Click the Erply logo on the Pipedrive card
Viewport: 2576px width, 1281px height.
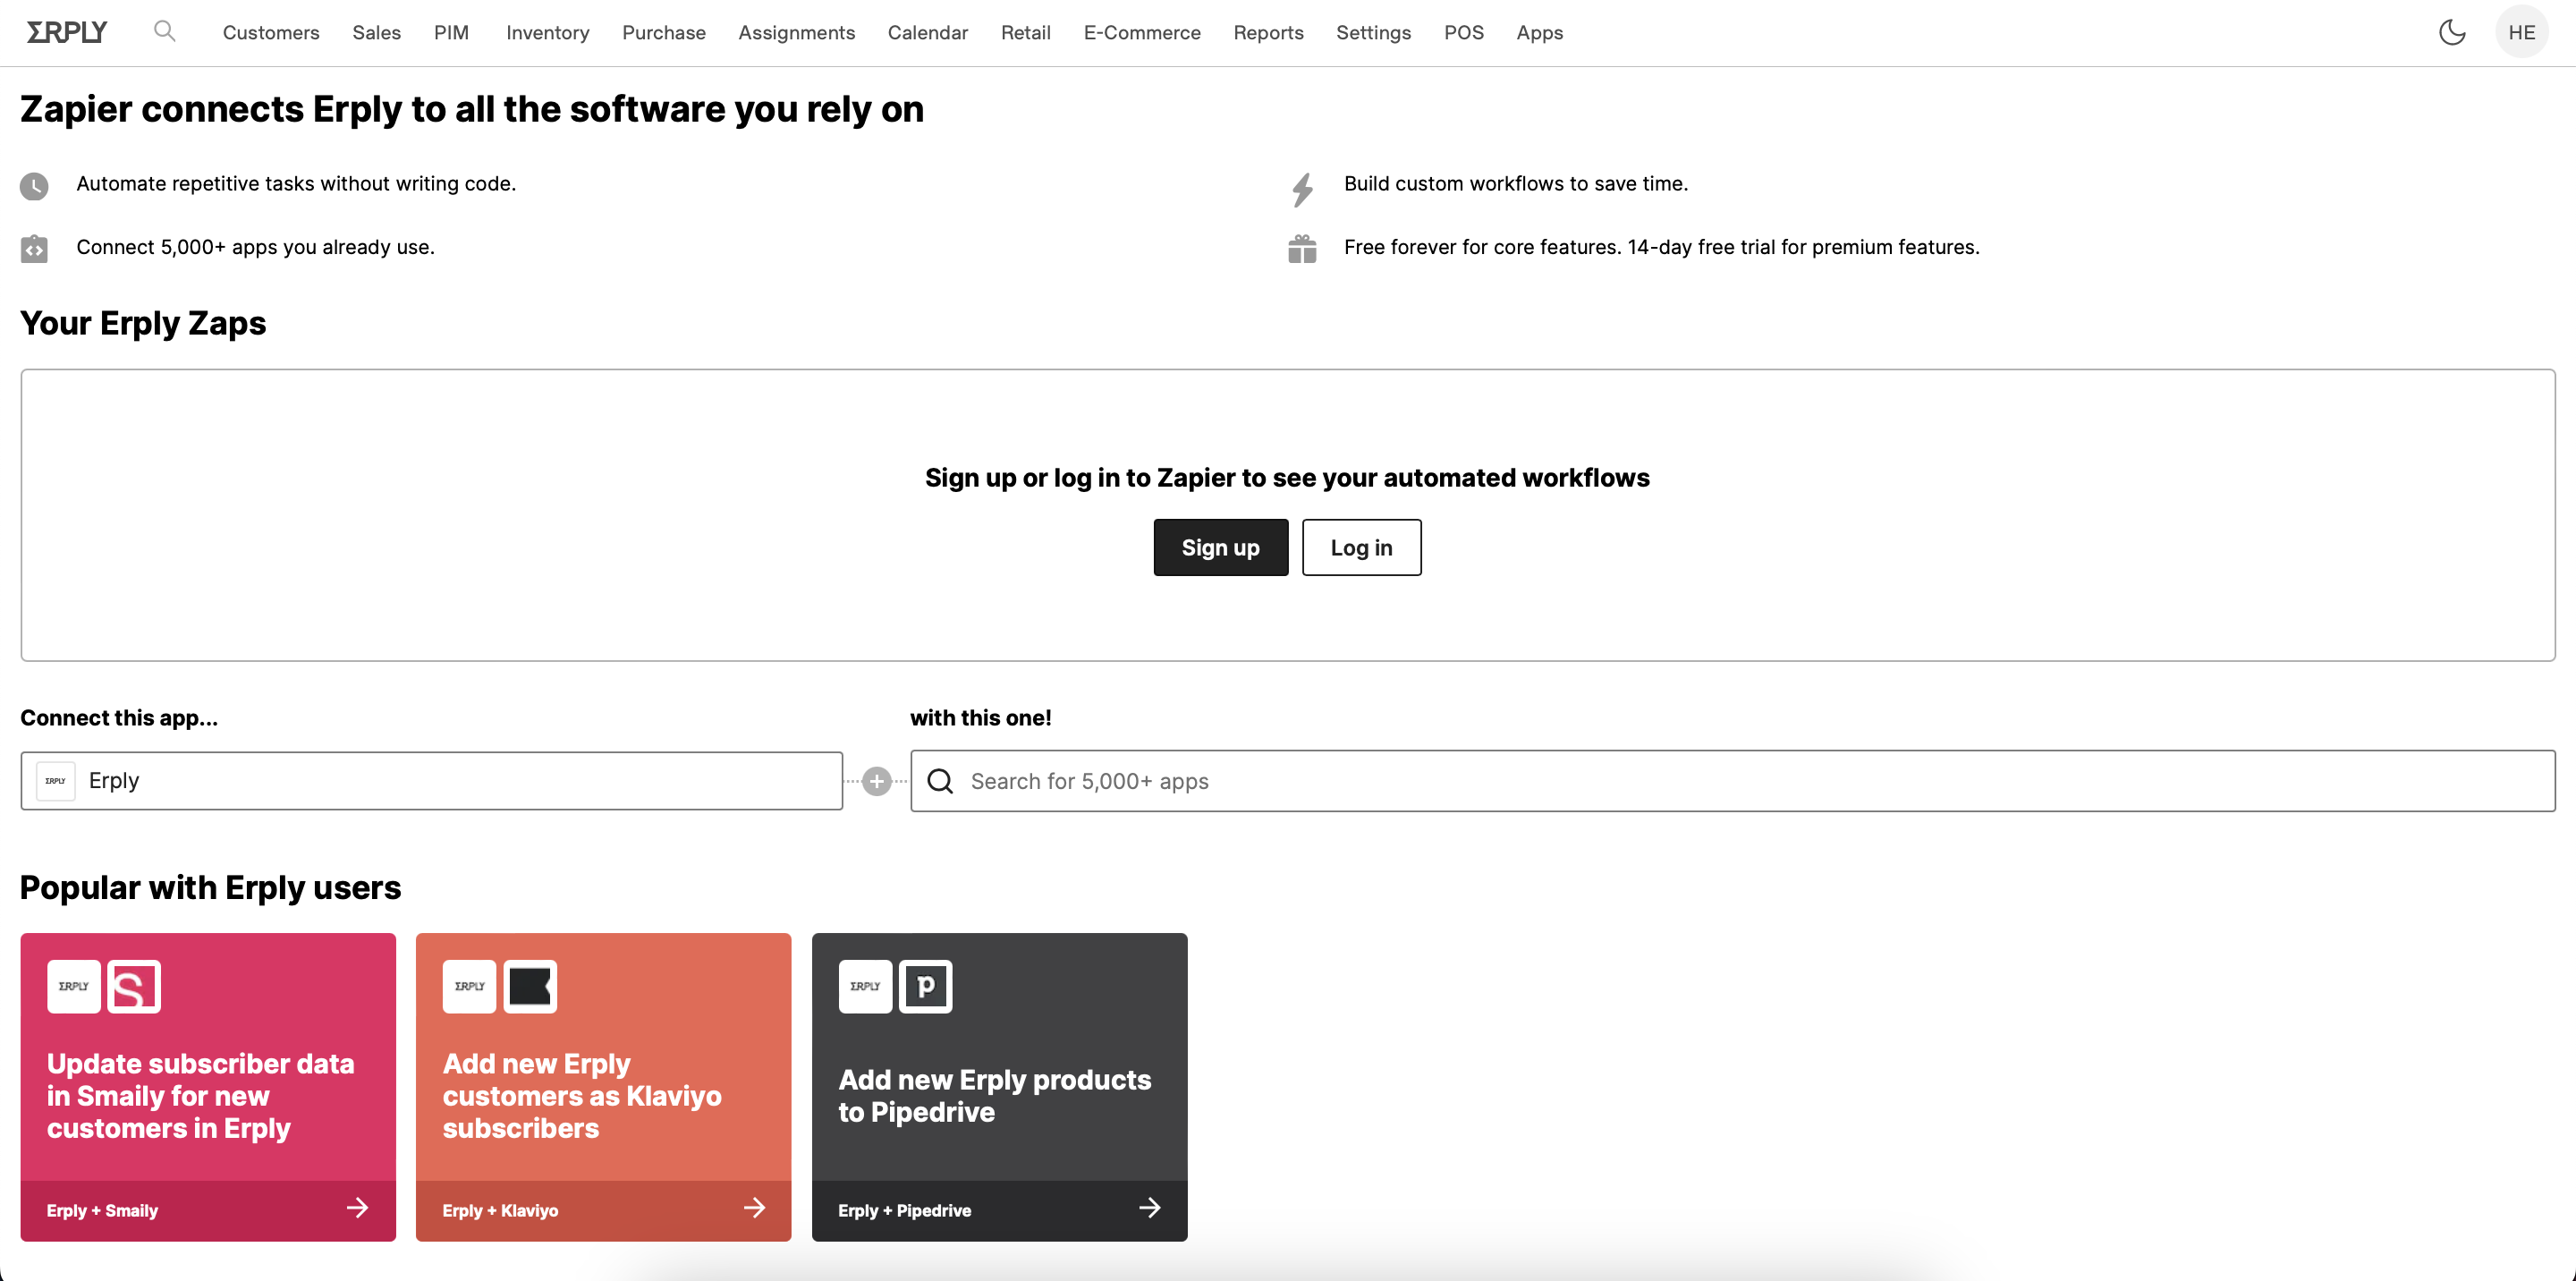click(x=866, y=987)
